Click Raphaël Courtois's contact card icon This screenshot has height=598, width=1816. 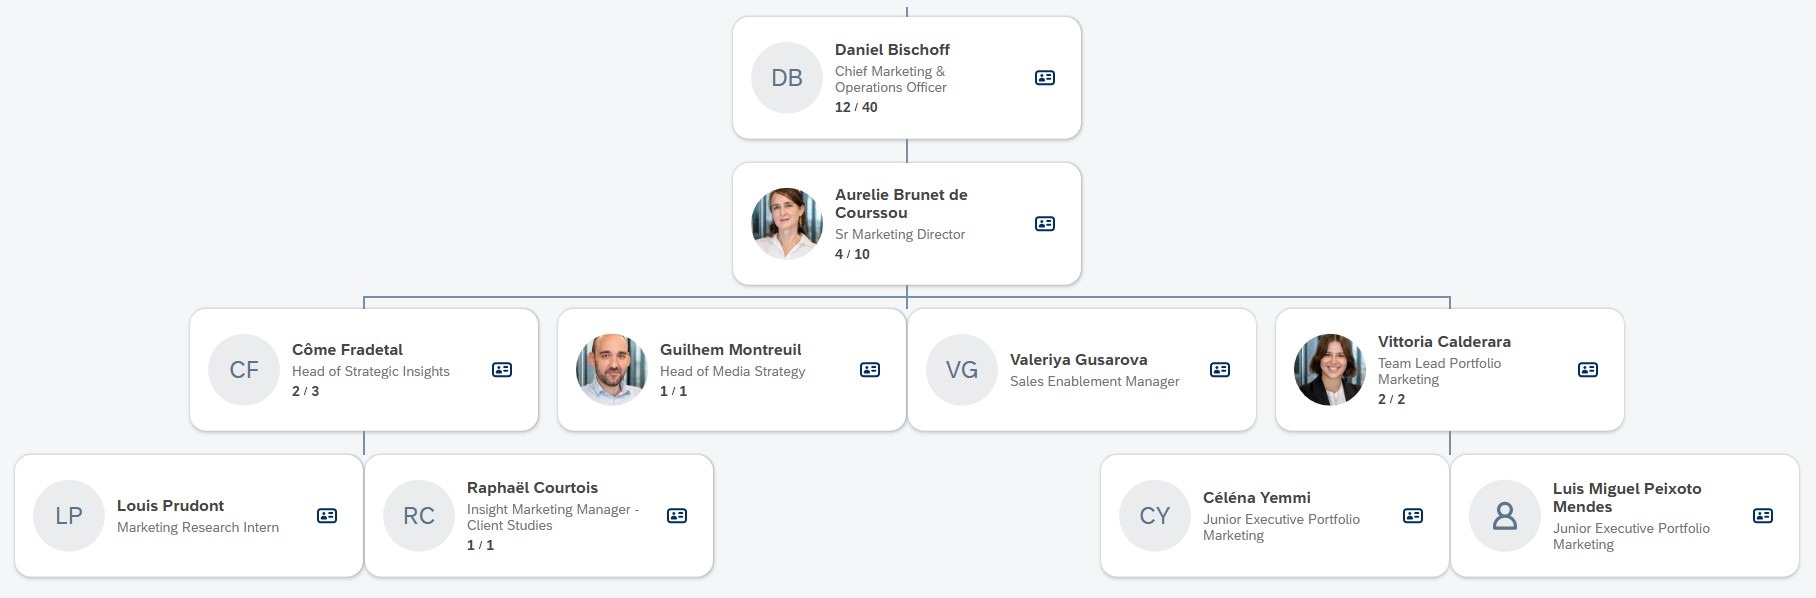(677, 516)
